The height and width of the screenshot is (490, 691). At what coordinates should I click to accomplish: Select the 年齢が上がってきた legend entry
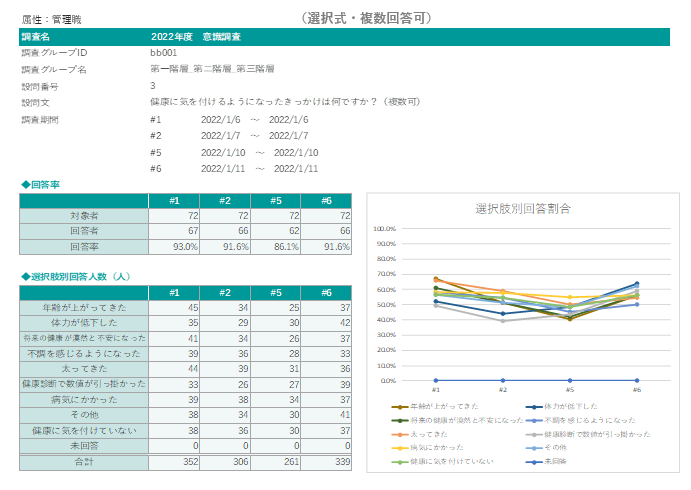coord(435,407)
